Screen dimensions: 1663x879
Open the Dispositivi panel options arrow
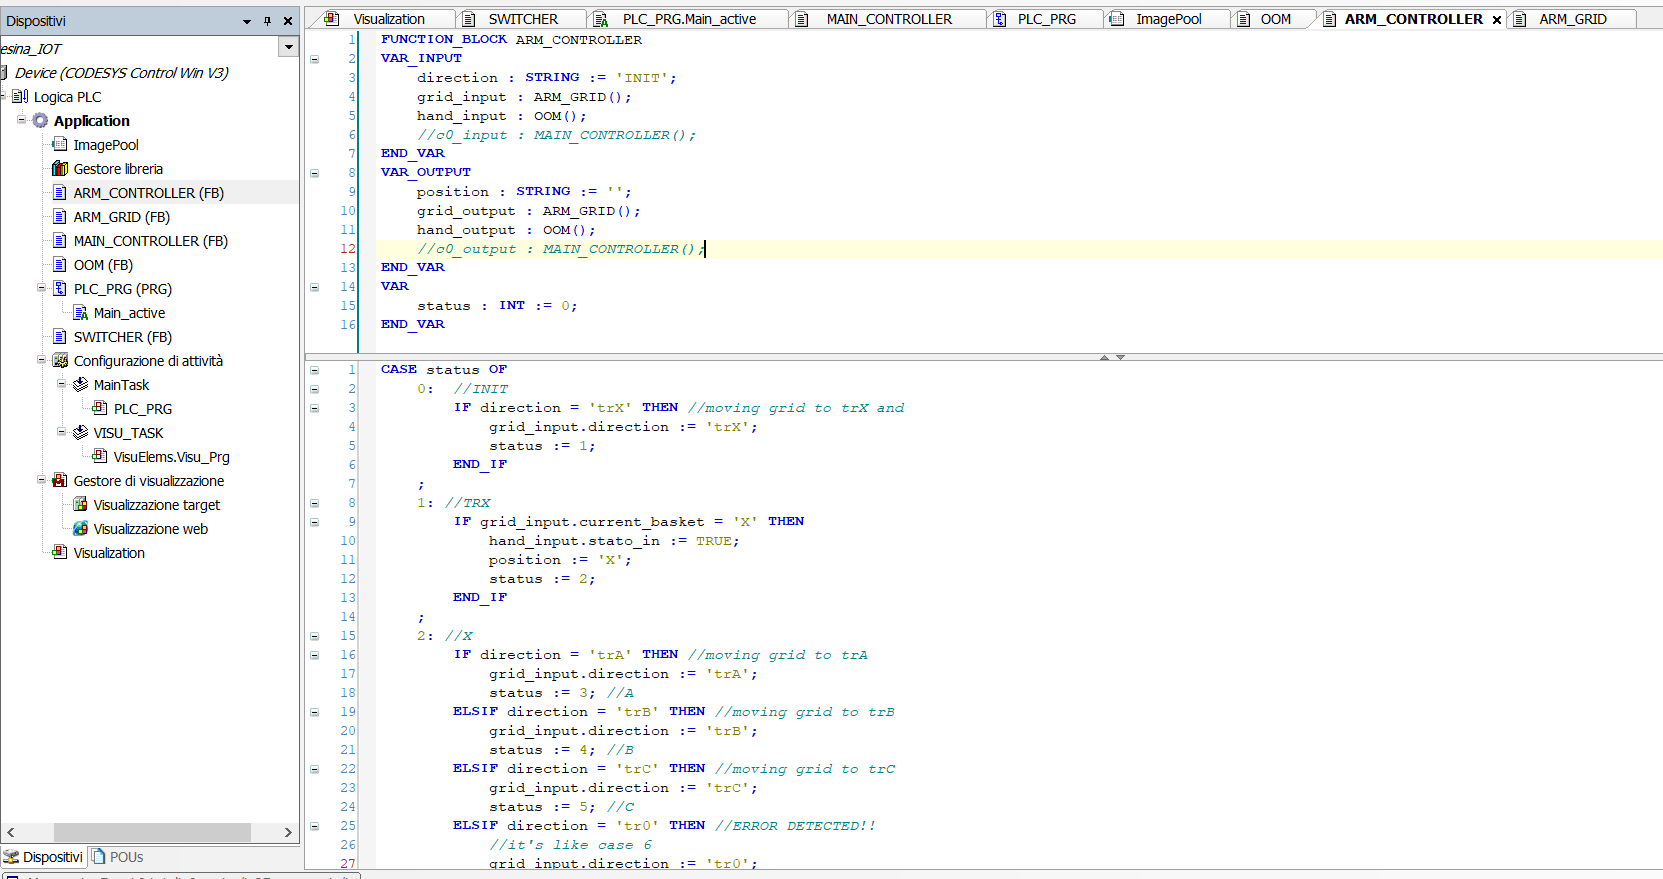pyautogui.click(x=247, y=21)
